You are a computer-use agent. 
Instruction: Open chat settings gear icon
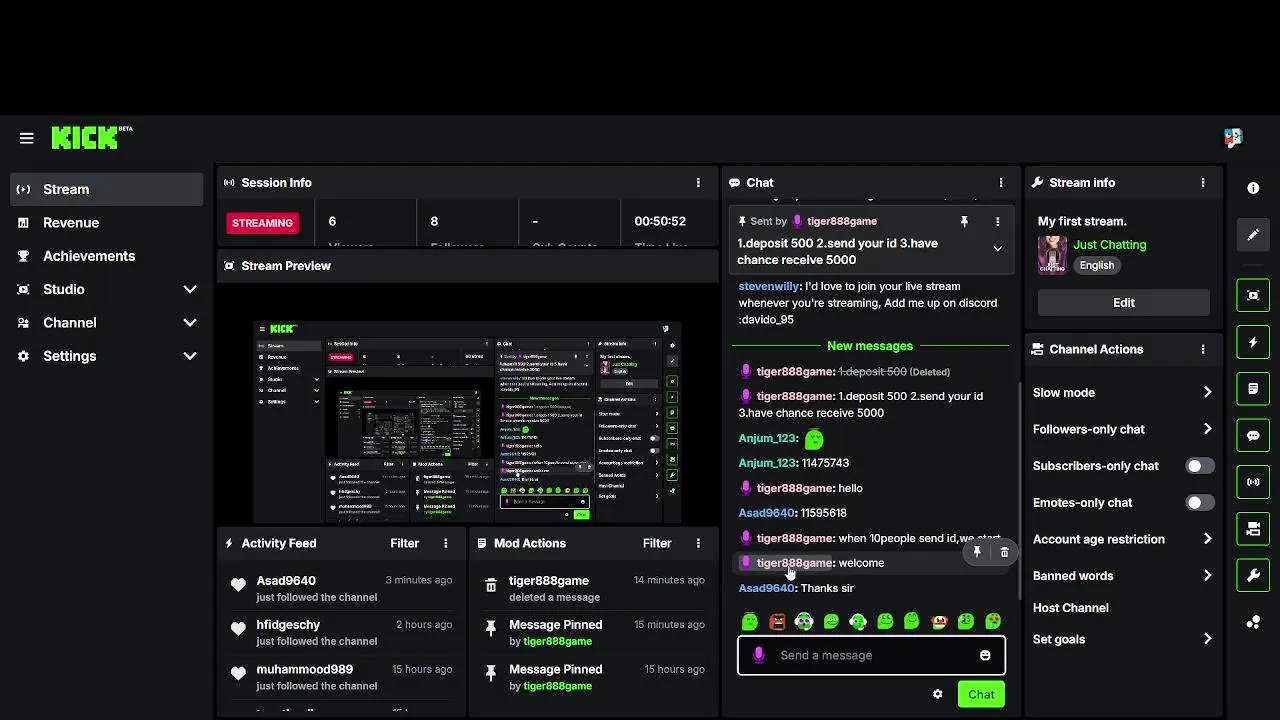pyautogui.click(x=937, y=694)
